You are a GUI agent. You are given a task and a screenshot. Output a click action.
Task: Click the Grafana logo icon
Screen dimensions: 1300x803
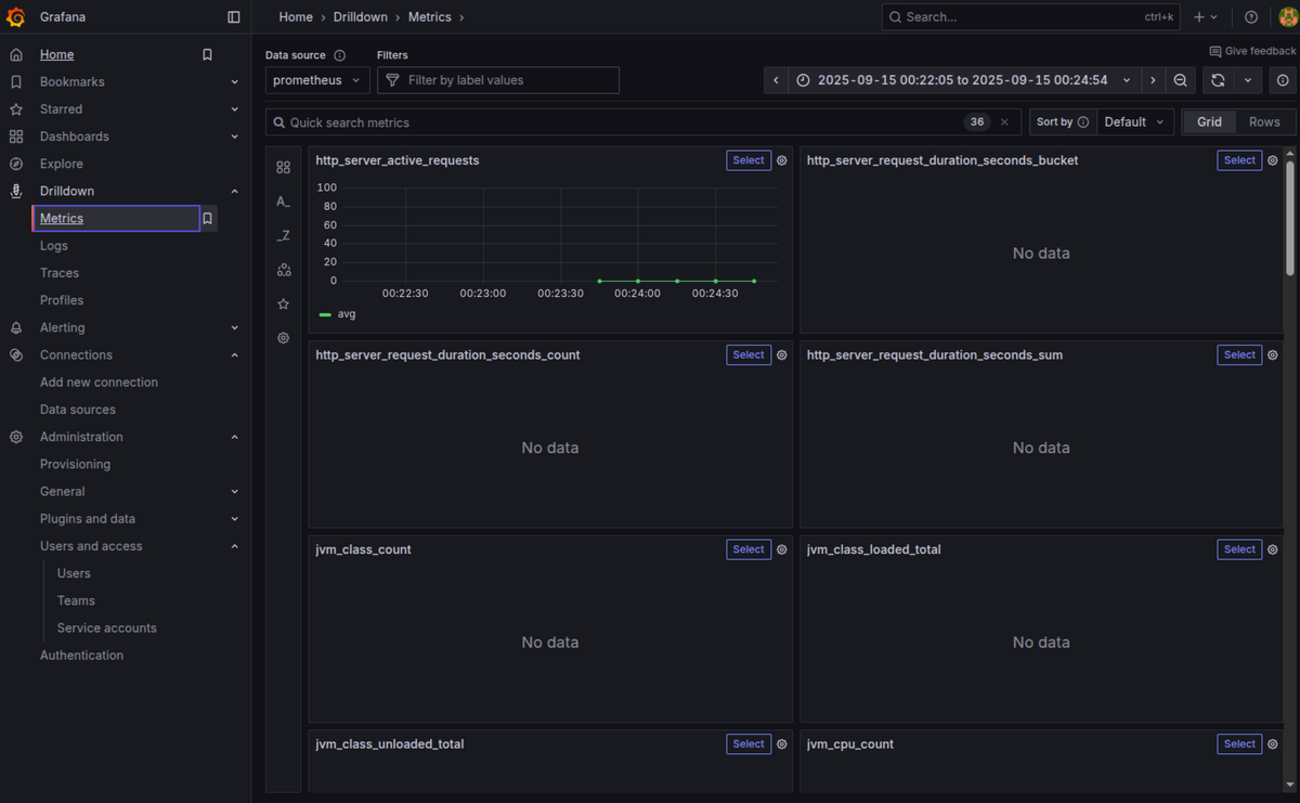point(16,17)
